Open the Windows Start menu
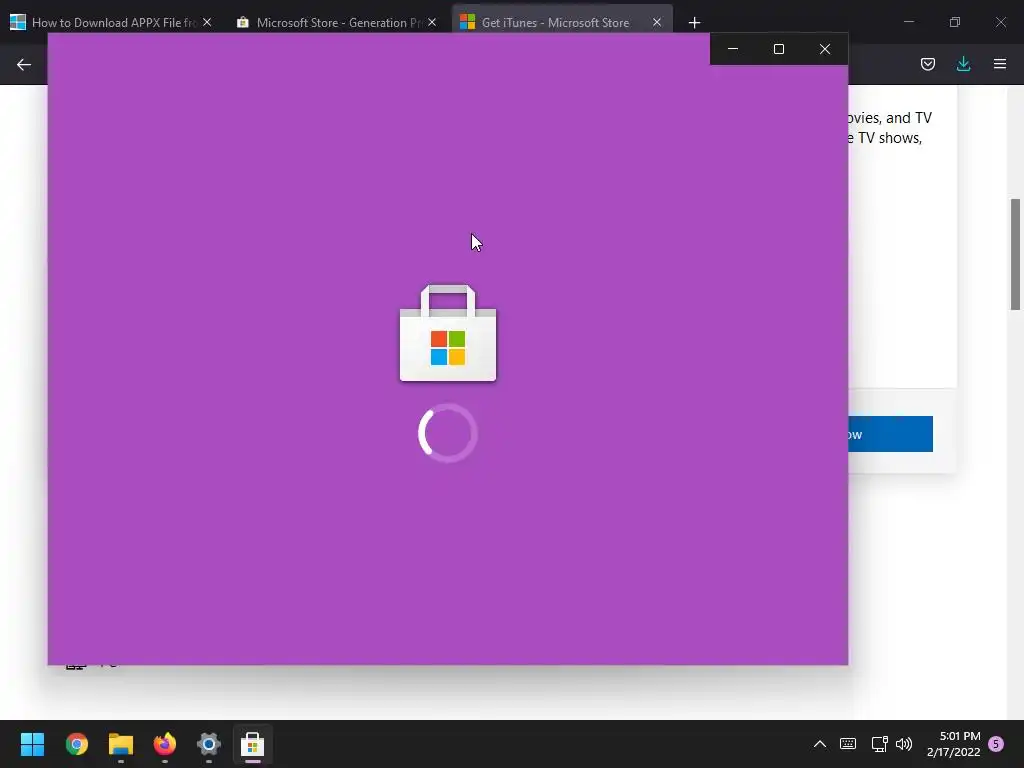The height and width of the screenshot is (768, 1024). (x=32, y=744)
